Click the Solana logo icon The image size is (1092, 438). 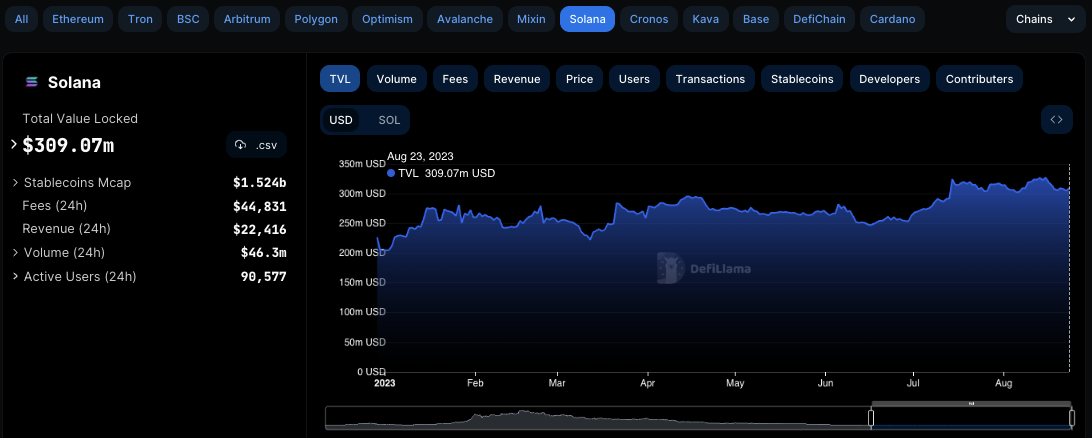(x=31, y=82)
